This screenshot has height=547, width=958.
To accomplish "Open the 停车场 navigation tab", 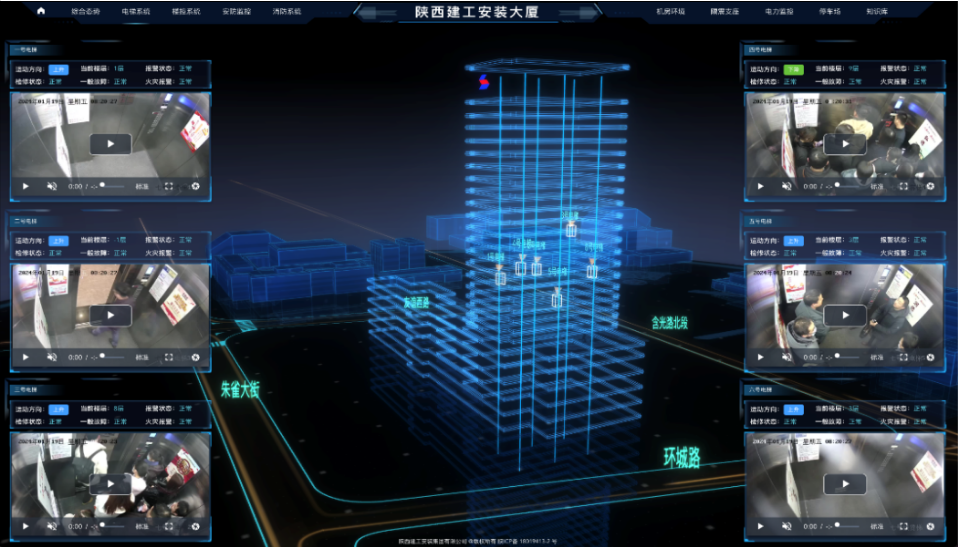I will [x=830, y=12].
